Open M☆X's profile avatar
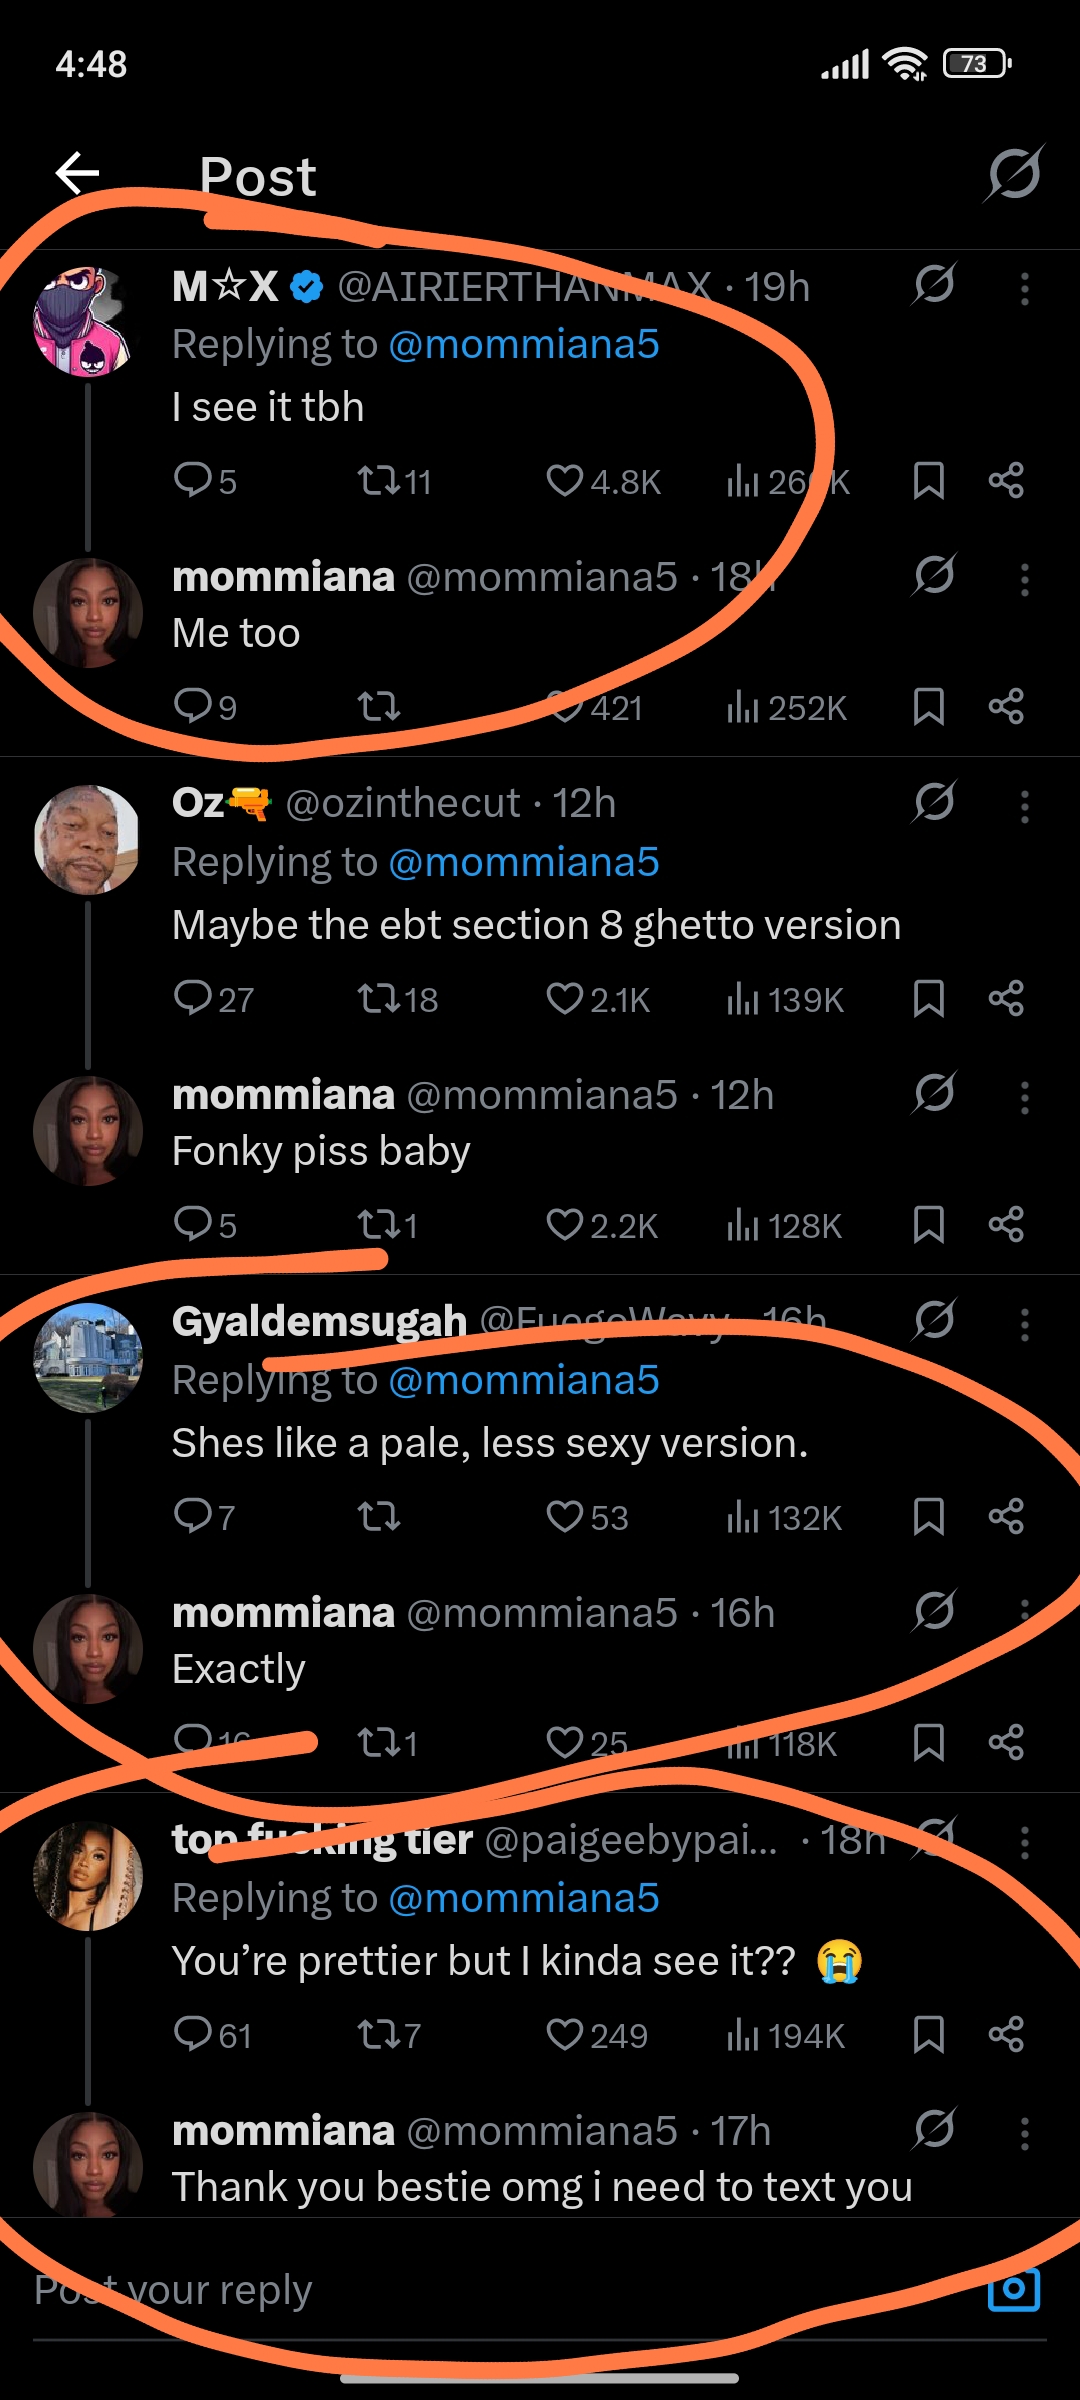1080x2400 pixels. click(x=84, y=322)
